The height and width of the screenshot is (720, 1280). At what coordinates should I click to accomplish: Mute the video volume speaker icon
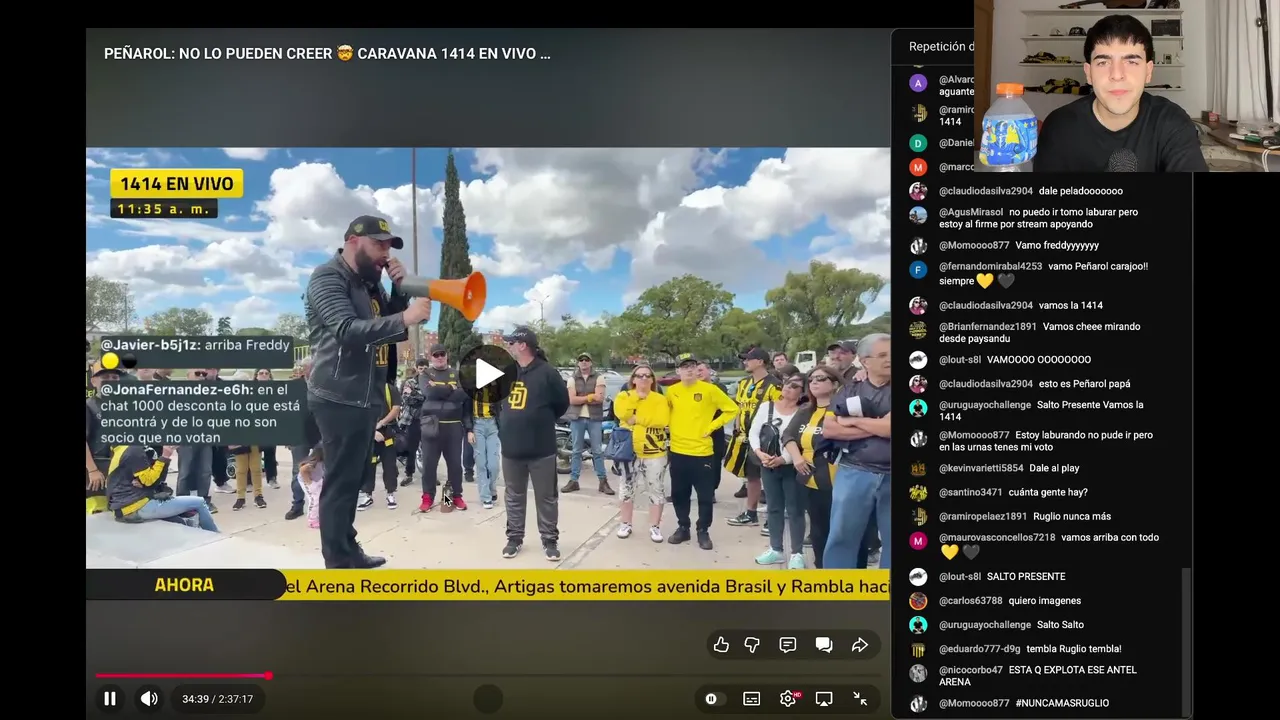149,699
